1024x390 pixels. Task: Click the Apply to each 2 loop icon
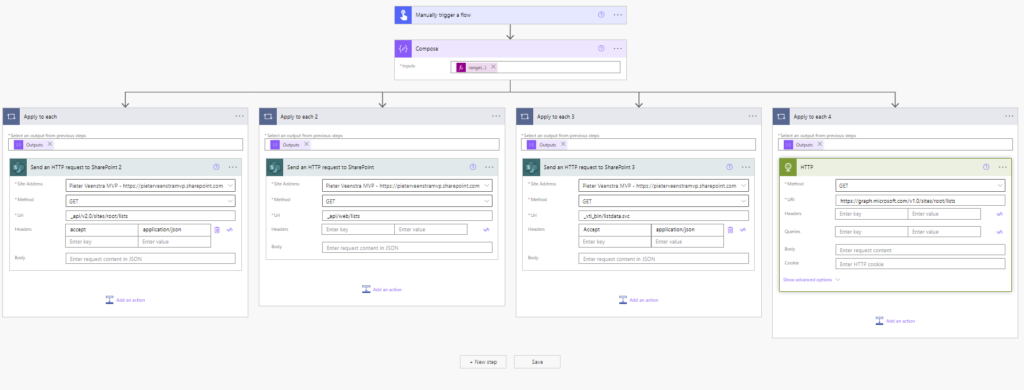coord(268,116)
